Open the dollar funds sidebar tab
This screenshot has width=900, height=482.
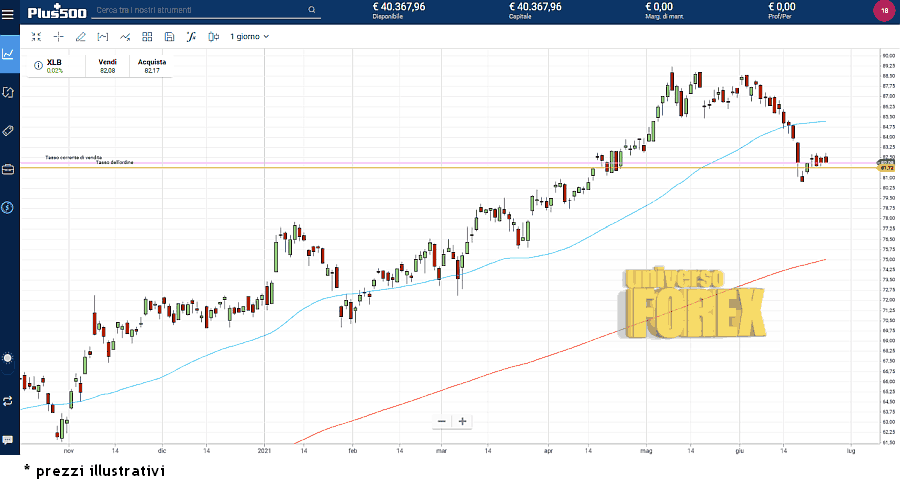pyautogui.click(x=9, y=207)
